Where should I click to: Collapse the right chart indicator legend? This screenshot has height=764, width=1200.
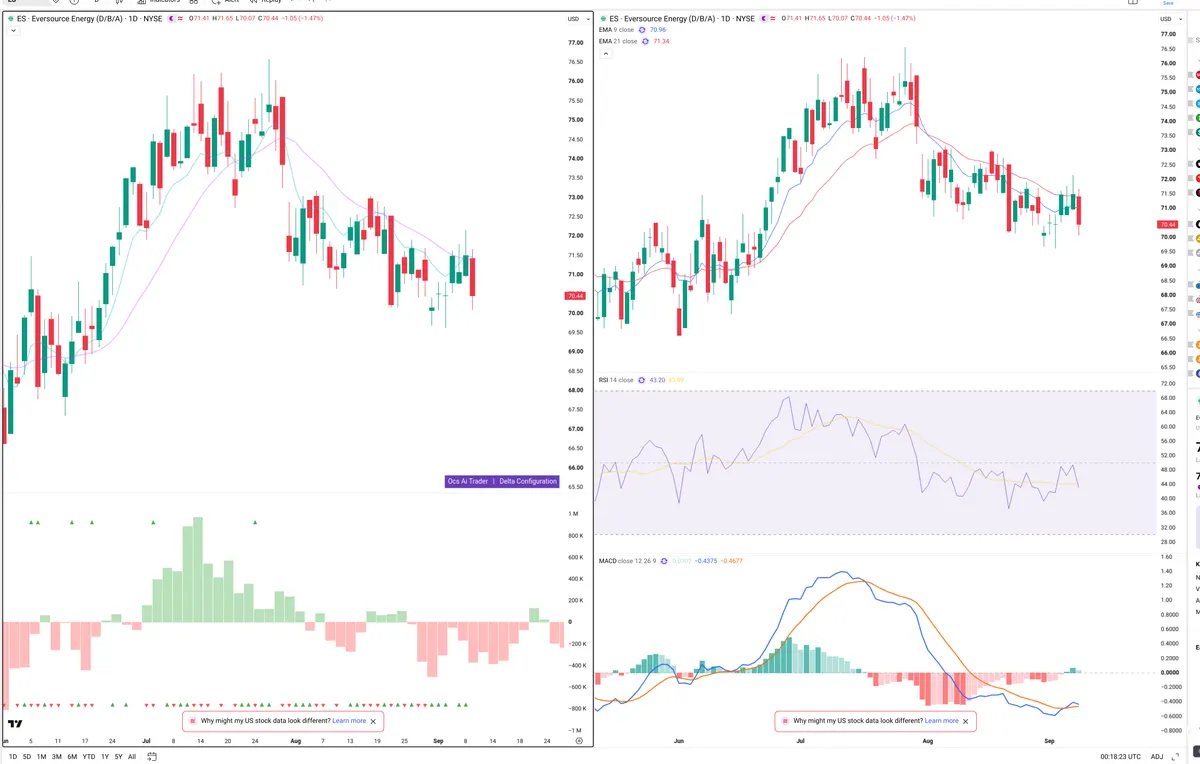tap(606, 53)
